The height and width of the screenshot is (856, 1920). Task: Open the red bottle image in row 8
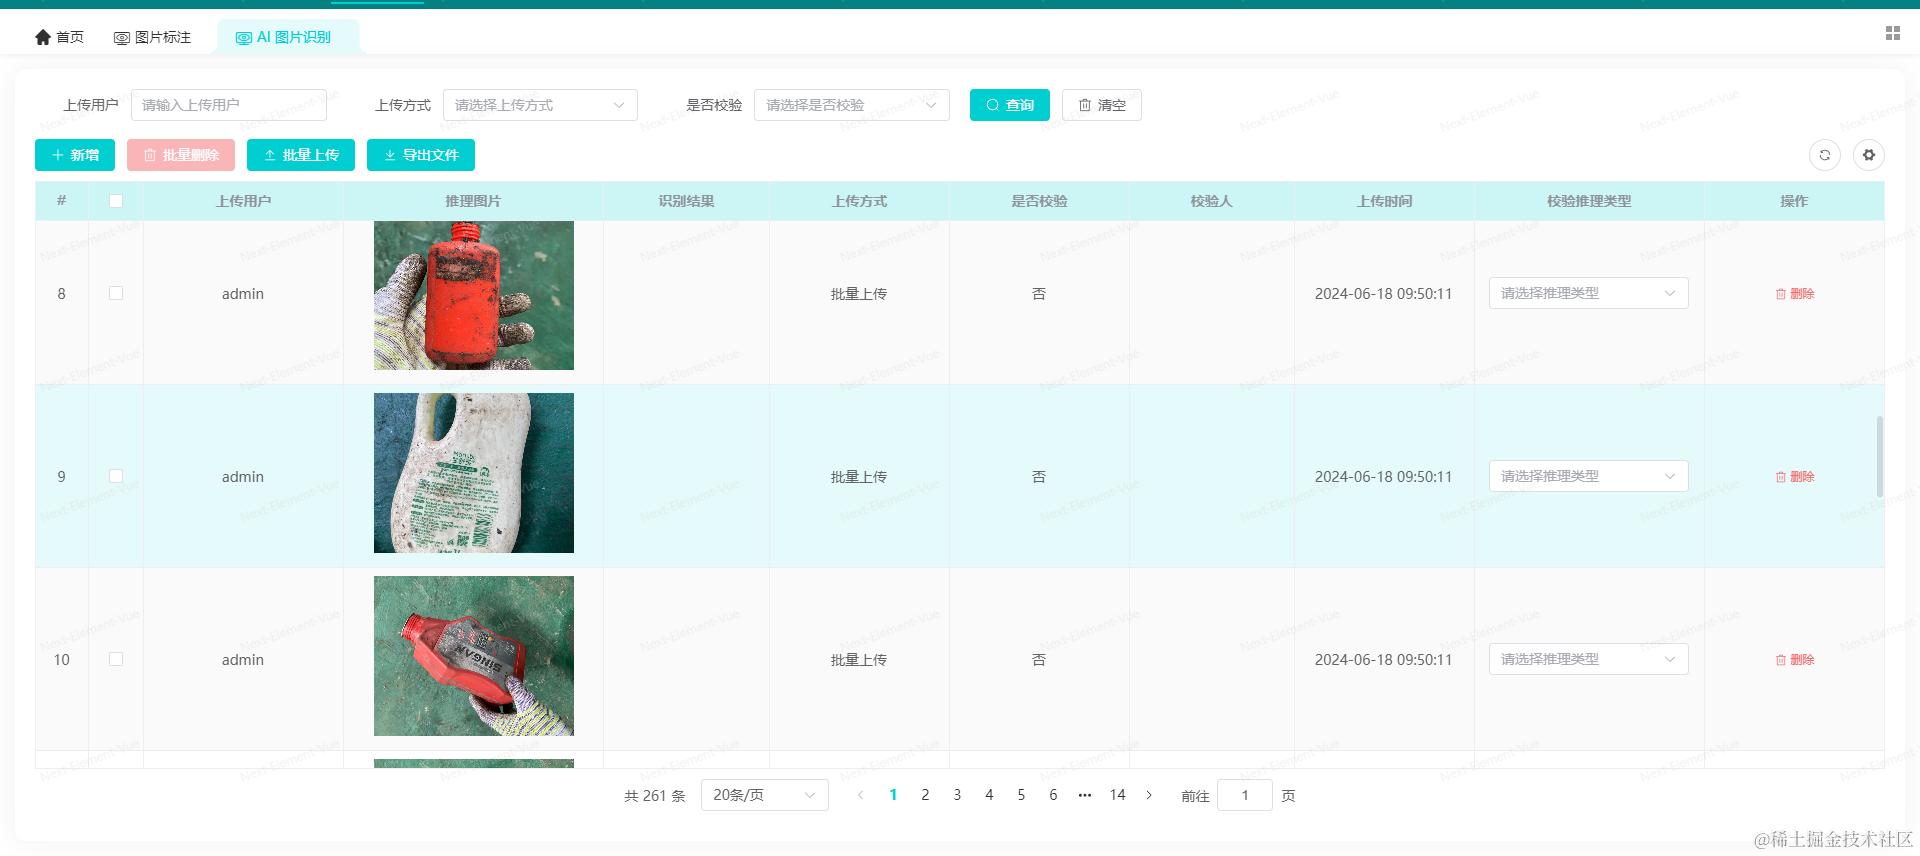(474, 295)
